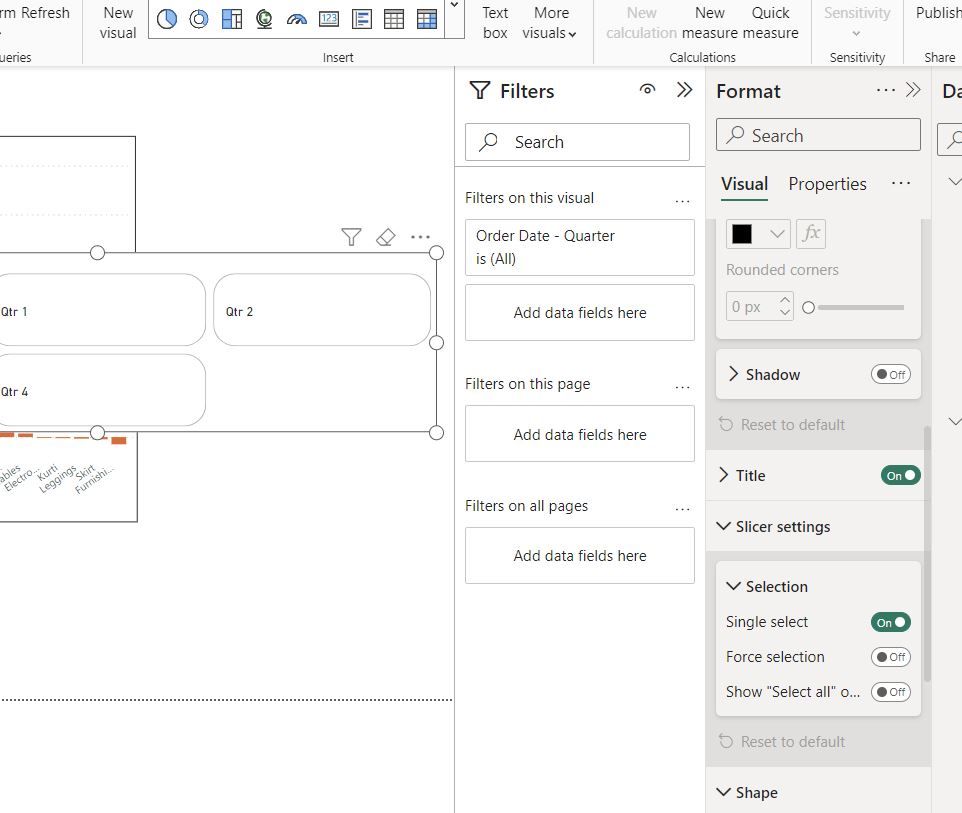Open the color dropdown arrow

tap(777, 234)
